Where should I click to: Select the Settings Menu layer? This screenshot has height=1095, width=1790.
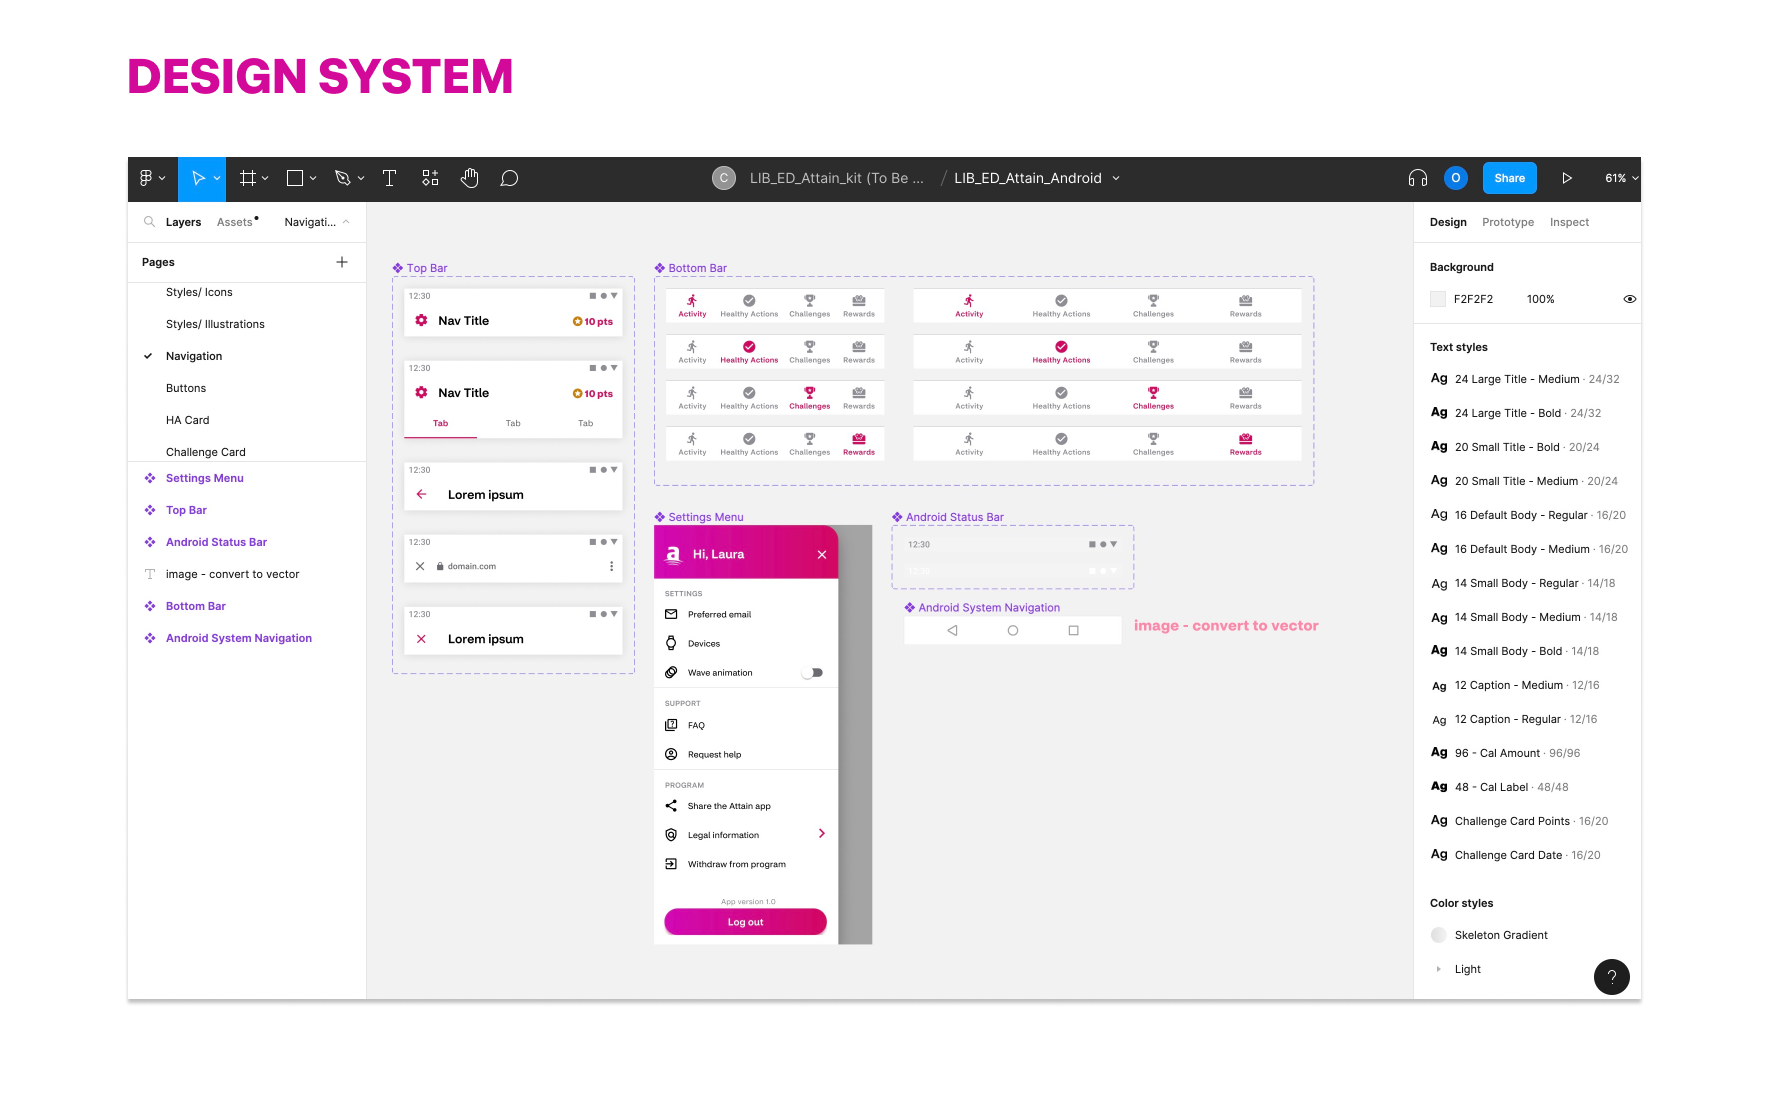(x=204, y=478)
